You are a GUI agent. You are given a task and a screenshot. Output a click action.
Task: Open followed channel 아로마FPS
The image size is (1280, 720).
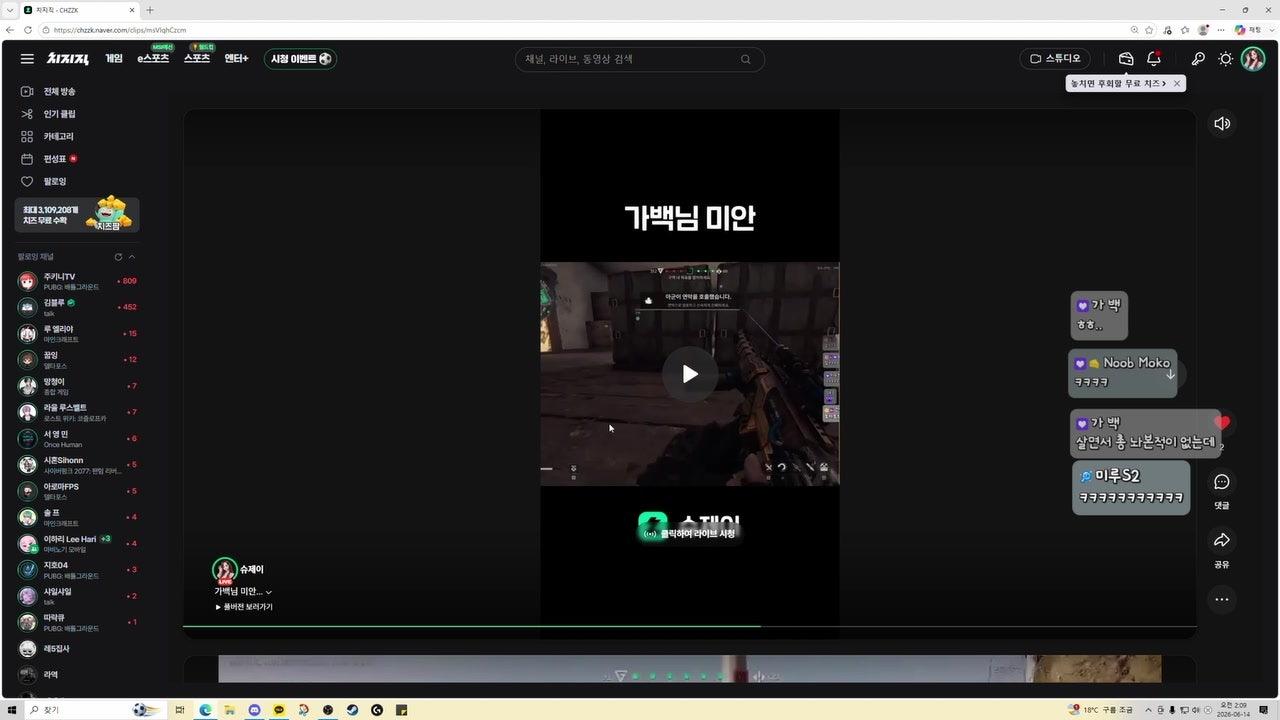pyautogui.click(x=78, y=491)
